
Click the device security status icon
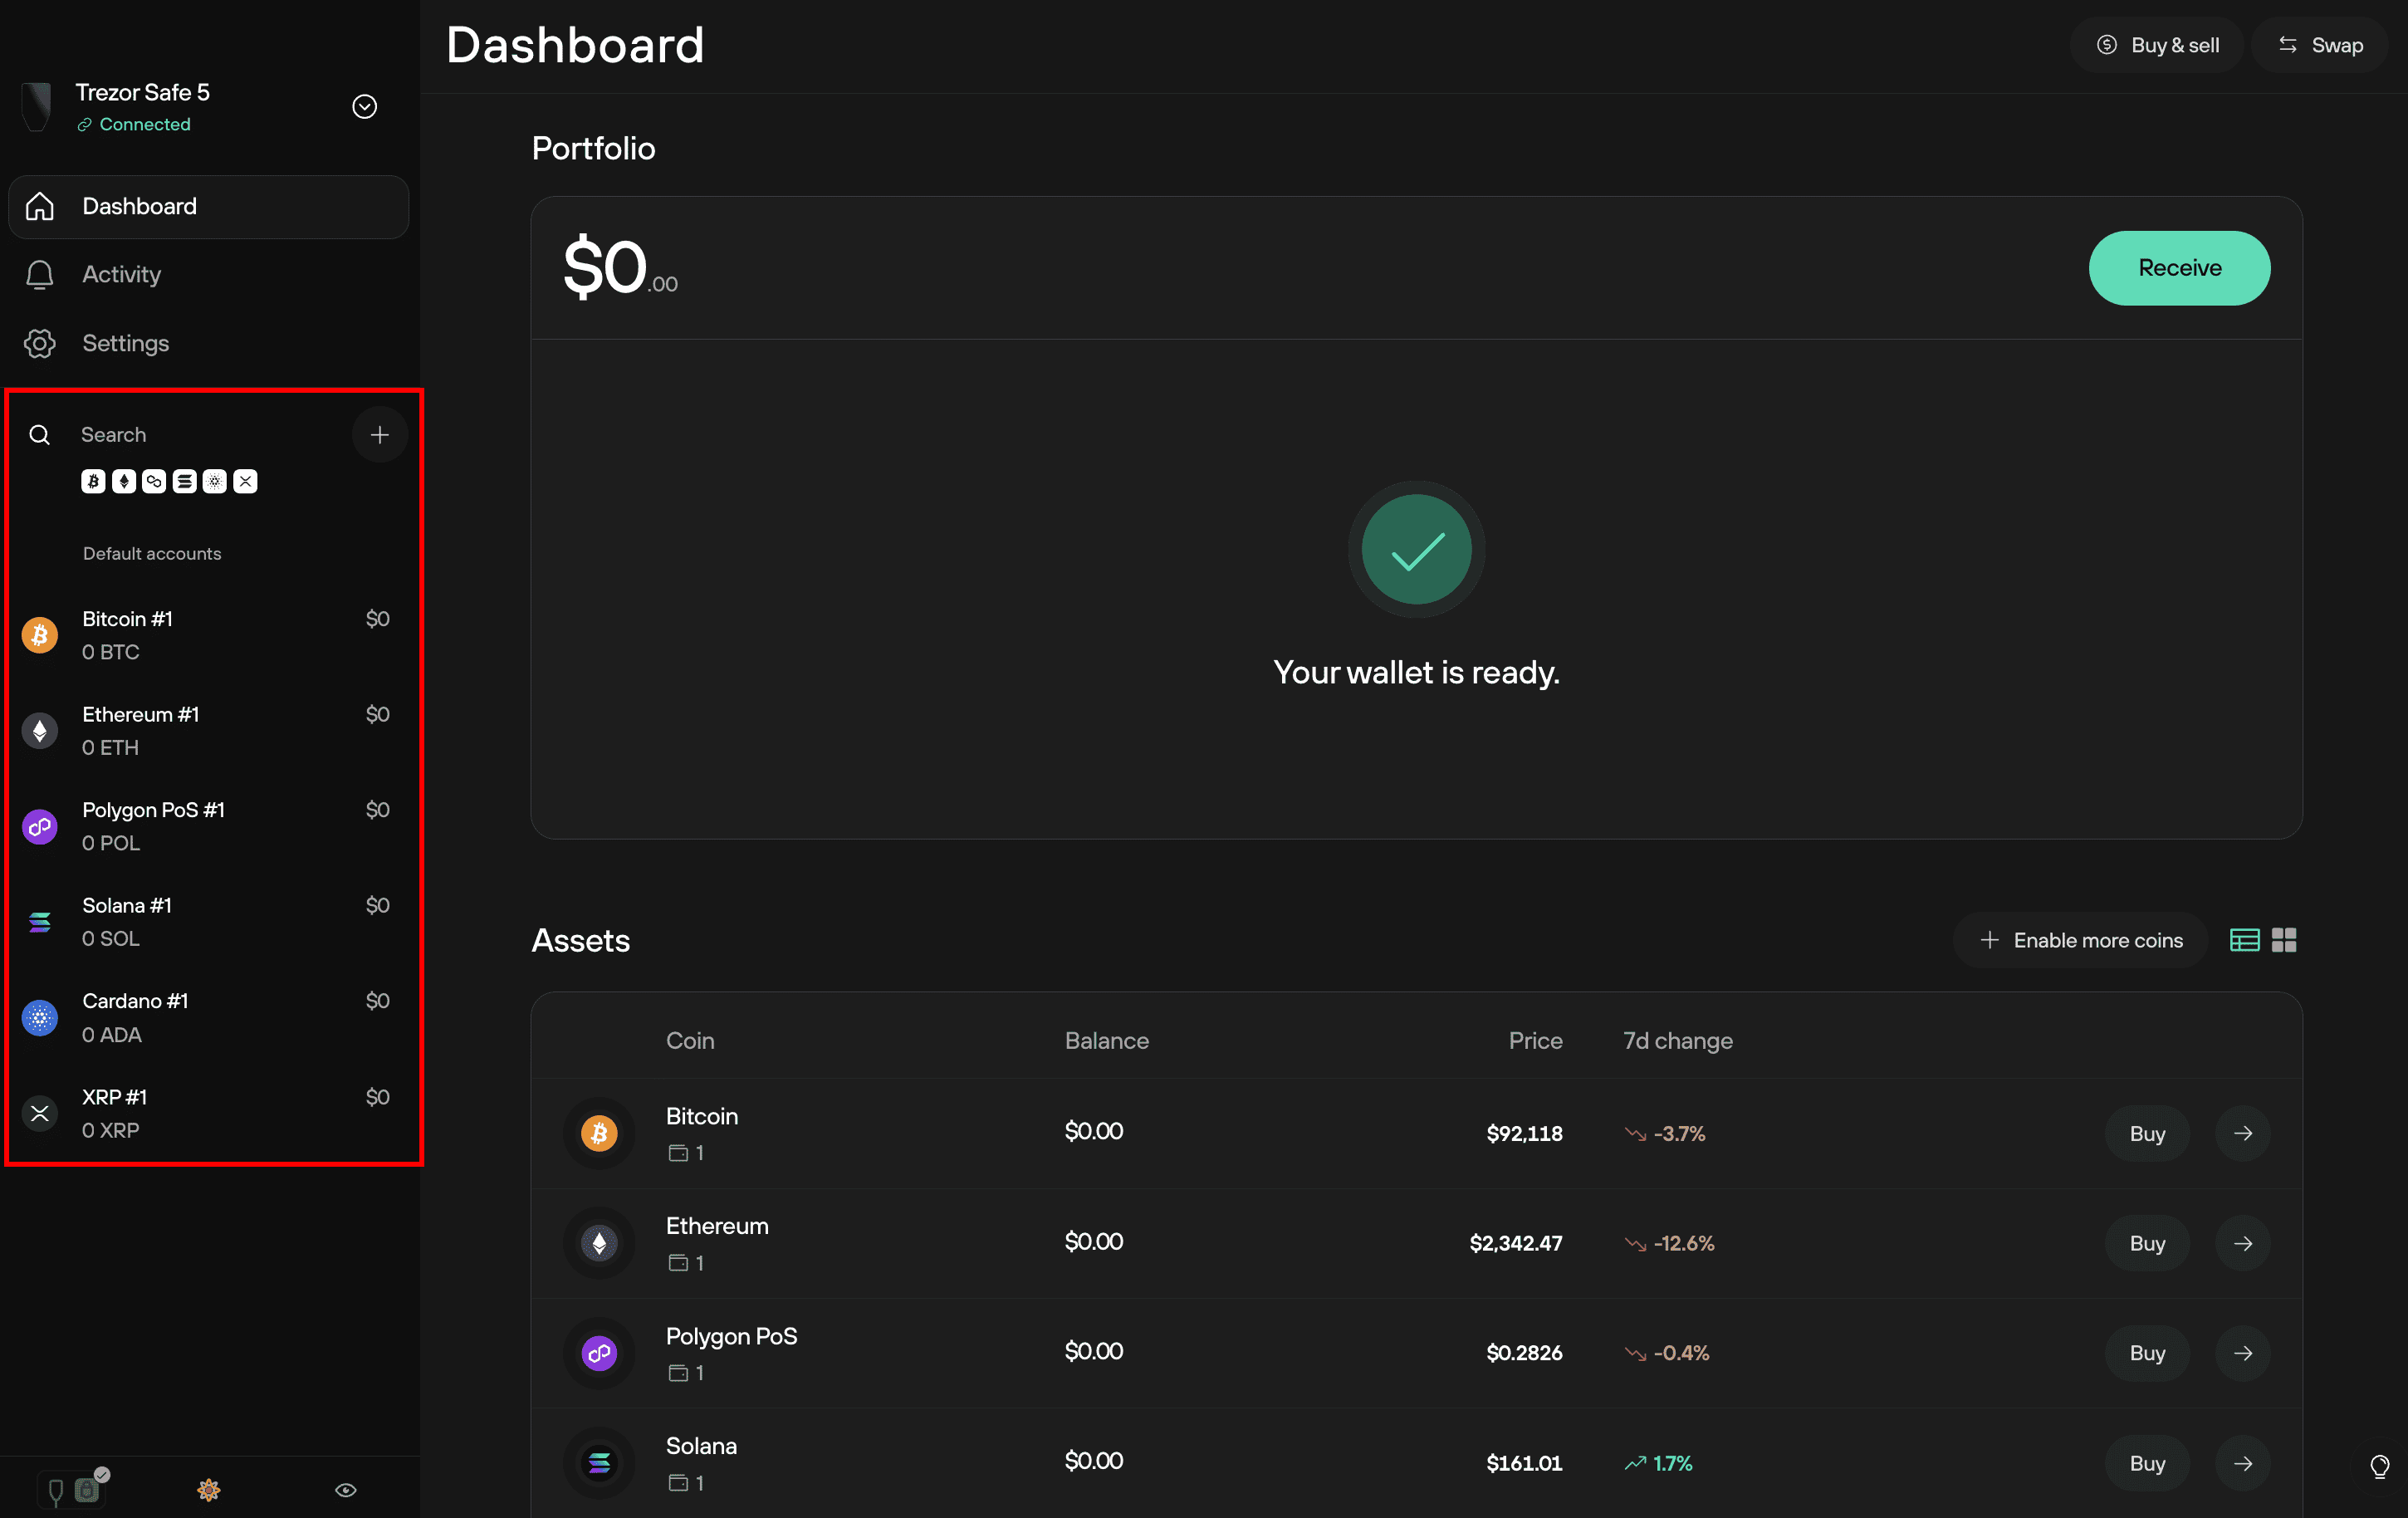coord(72,1489)
